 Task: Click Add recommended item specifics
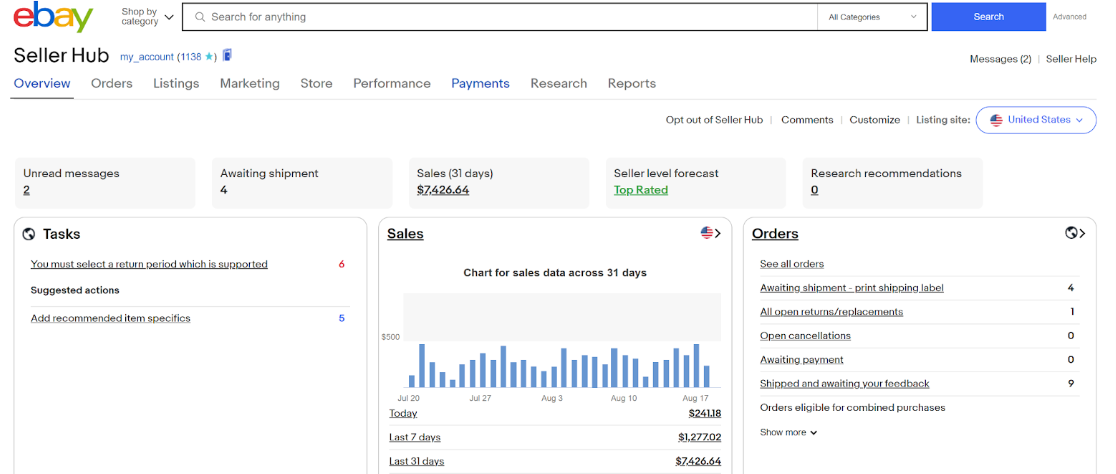[110, 318]
